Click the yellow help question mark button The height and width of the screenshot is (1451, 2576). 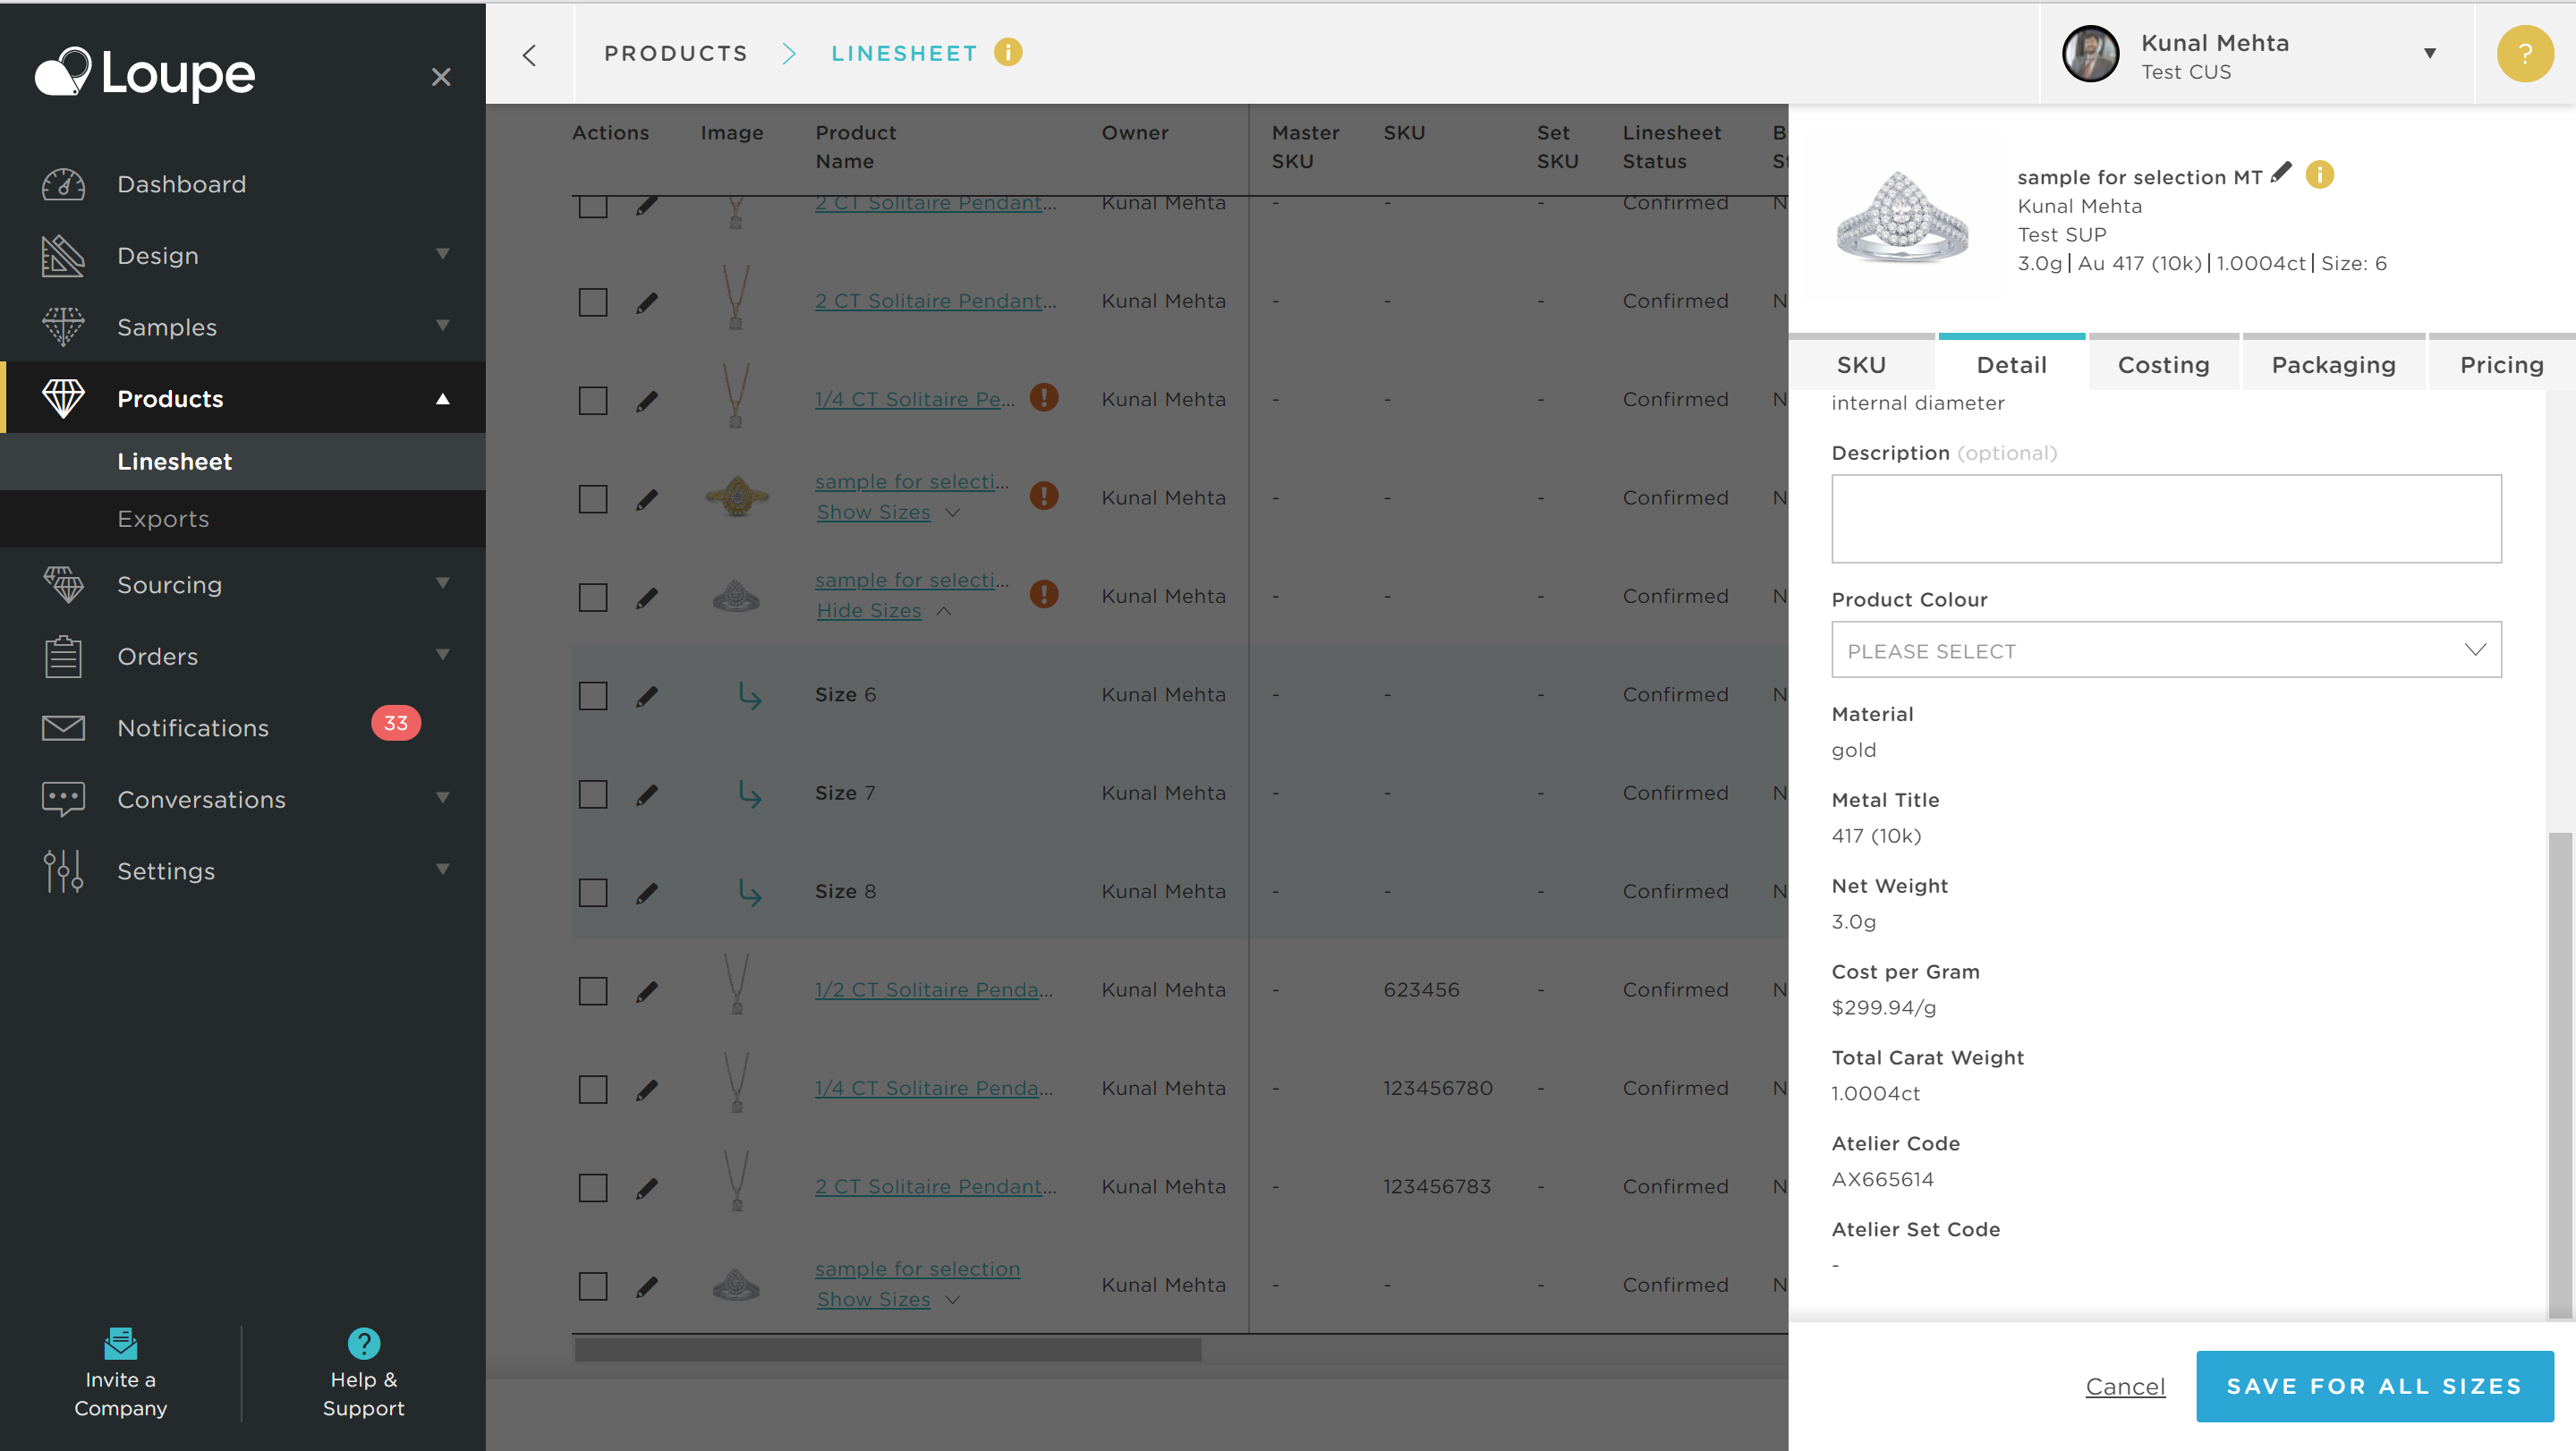tap(2524, 54)
